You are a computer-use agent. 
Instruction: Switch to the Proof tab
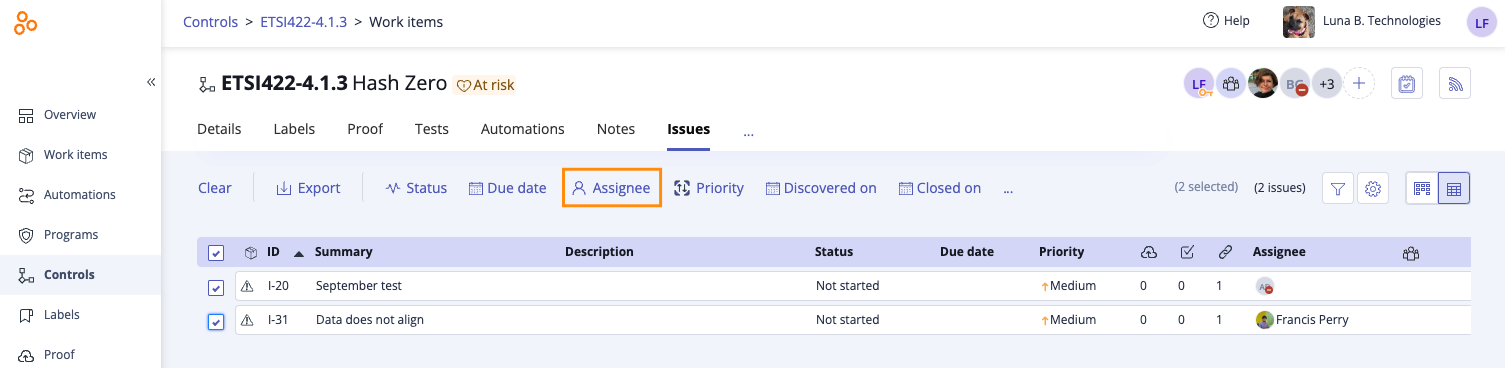click(365, 129)
